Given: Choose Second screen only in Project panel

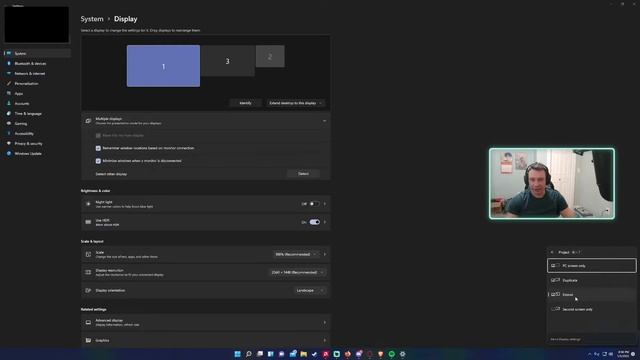Looking at the screenshot, I should click(591, 309).
